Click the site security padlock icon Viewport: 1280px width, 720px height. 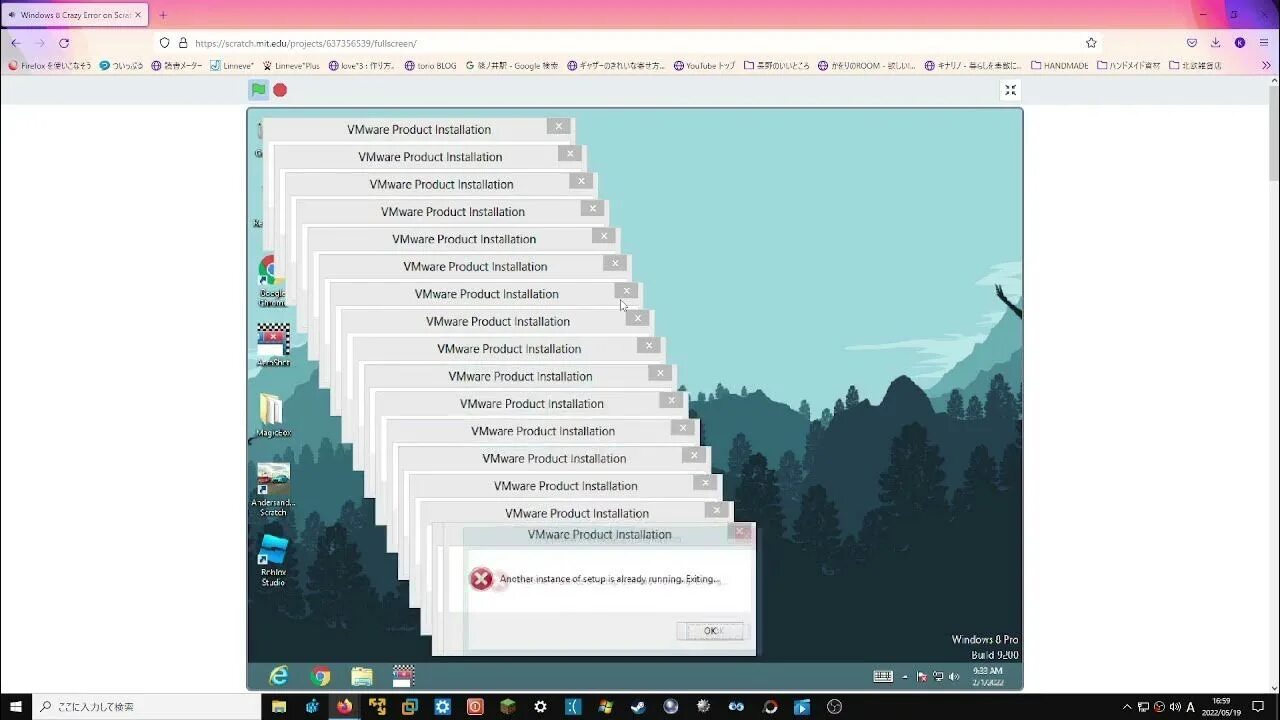click(x=183, y=43)
